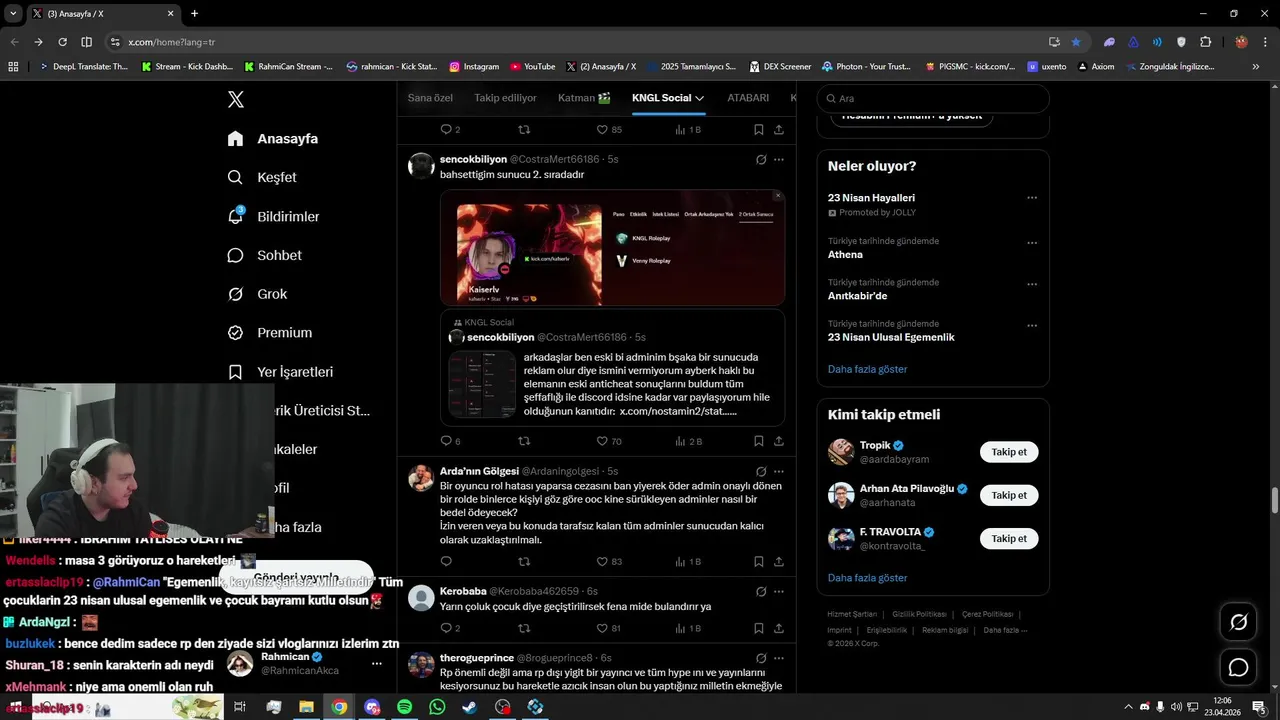Bookmark sencokbiliyon's tweet
Screen dimensions: 1280x720
pos(759,441)
